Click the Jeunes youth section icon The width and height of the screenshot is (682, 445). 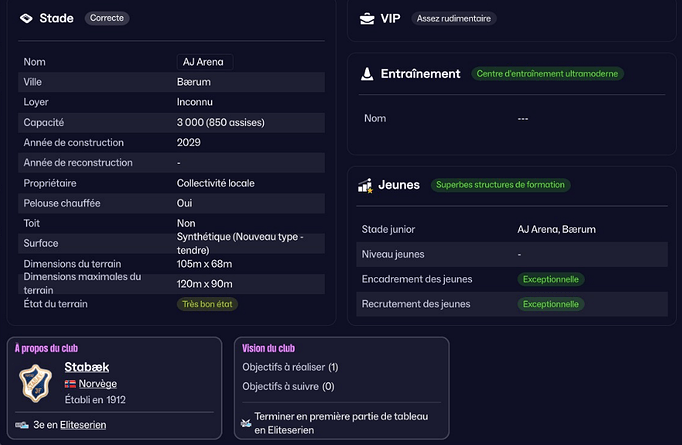367,185
